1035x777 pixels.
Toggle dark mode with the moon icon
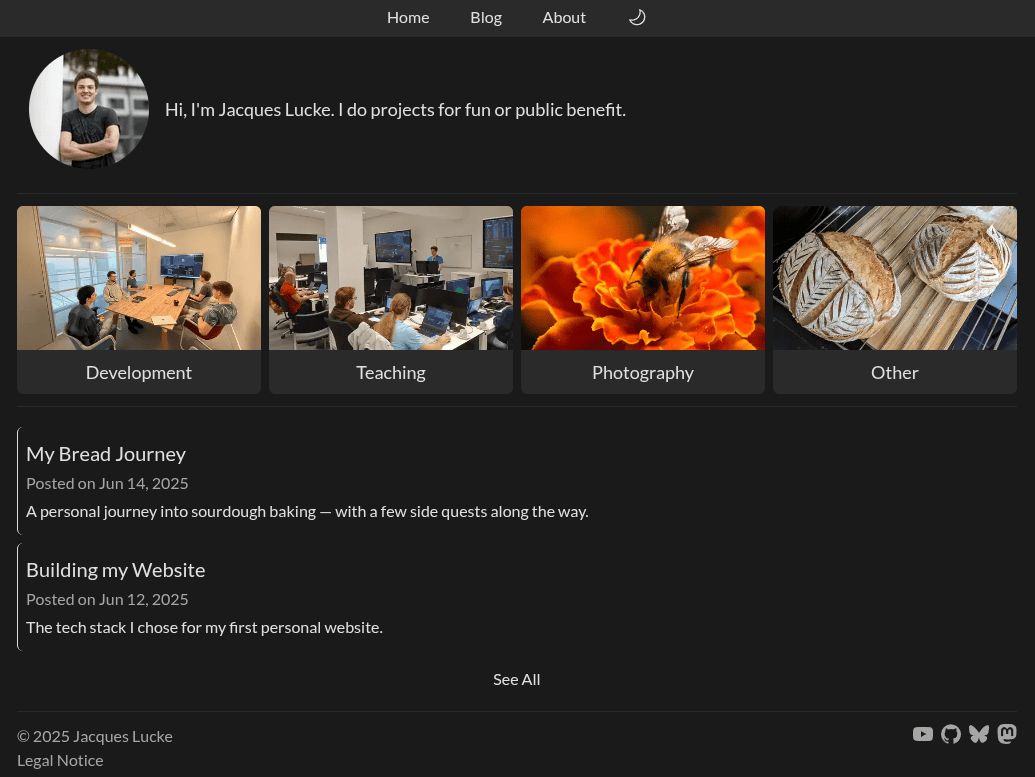click(x=637, y=17)
